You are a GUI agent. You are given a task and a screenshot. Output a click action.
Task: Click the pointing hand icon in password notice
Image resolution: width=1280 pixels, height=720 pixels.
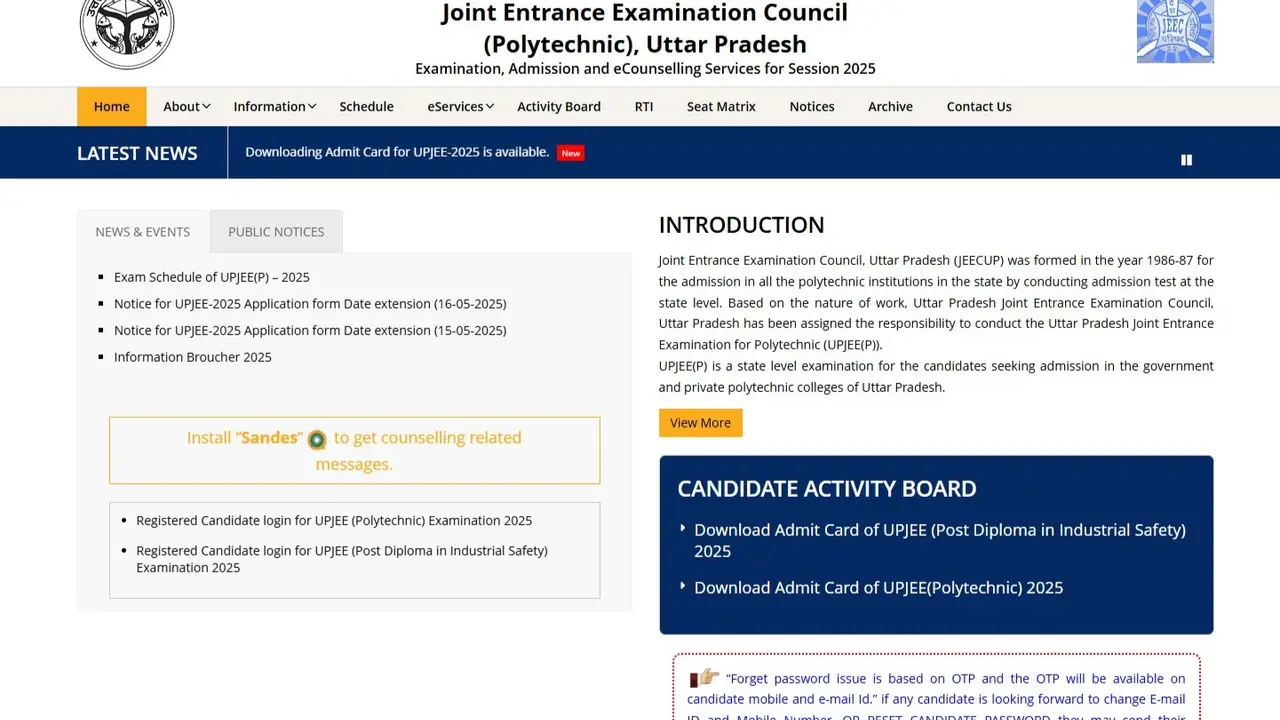pos(708,678)
